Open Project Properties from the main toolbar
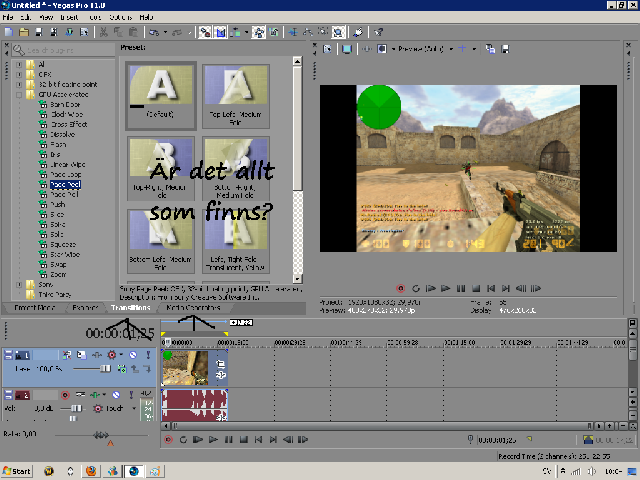This screenshot has width=640, height=480. tap(84, 32)
